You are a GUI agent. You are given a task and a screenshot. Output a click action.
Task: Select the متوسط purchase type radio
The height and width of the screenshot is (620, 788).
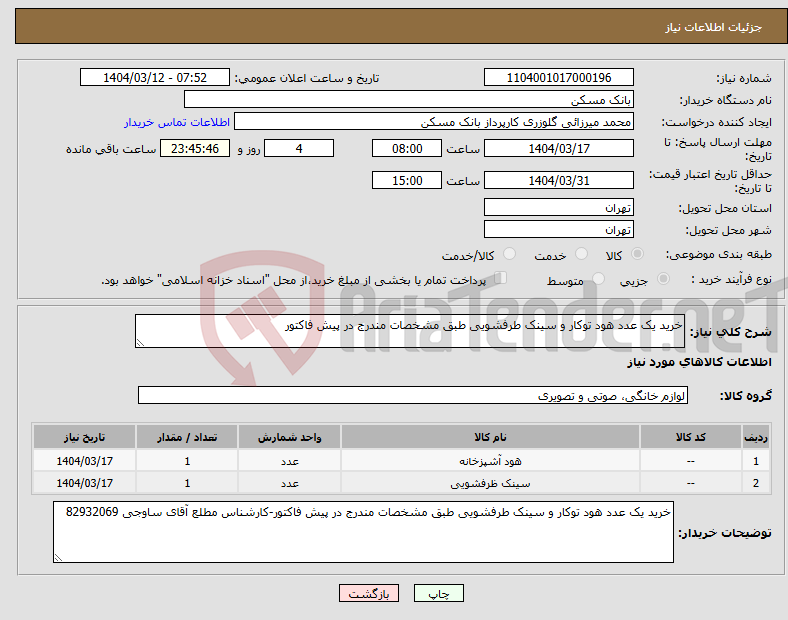point(598,278)
